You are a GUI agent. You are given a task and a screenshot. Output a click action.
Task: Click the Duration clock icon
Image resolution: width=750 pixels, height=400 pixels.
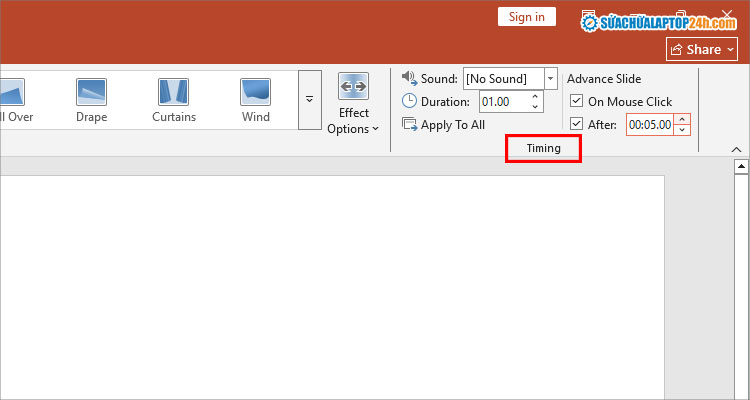click(x=409, y=101)
